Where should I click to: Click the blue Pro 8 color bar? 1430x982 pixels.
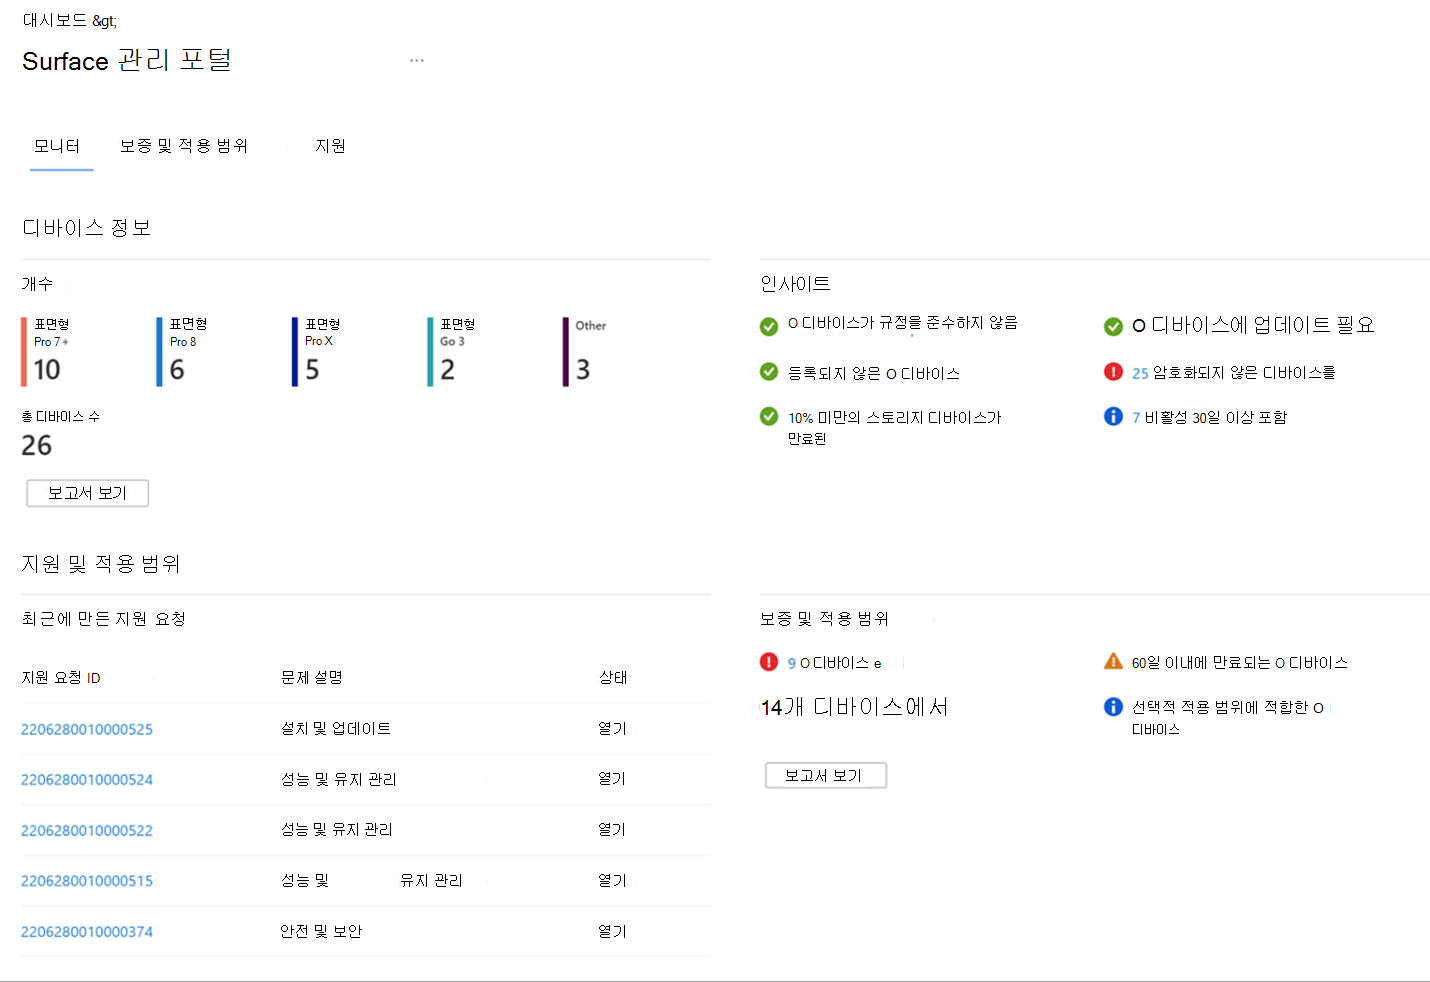click(x=159, y=351)
